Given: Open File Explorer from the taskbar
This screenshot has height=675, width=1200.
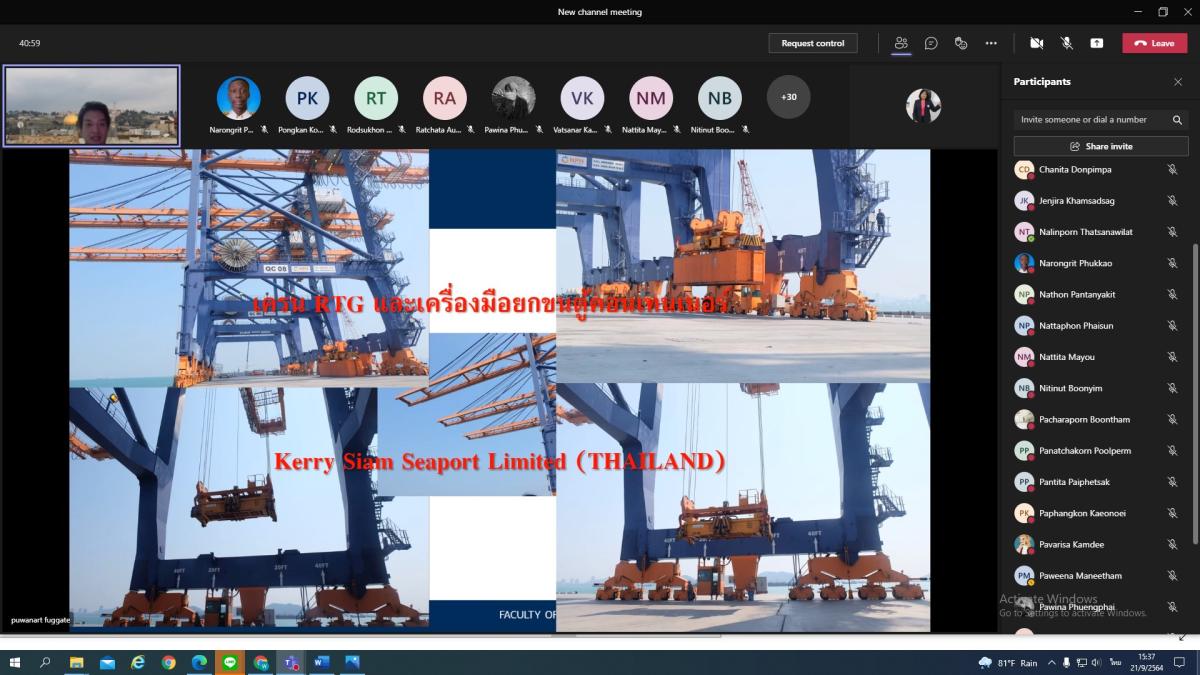Looking at the screenshot, I should point(76,662).
